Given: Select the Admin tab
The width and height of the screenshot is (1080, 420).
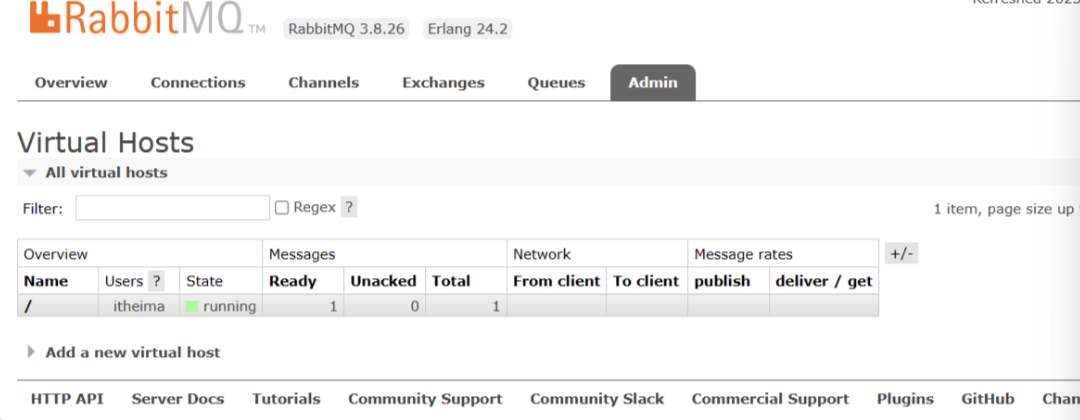Looking at the screenshot, I should point(653,83).
